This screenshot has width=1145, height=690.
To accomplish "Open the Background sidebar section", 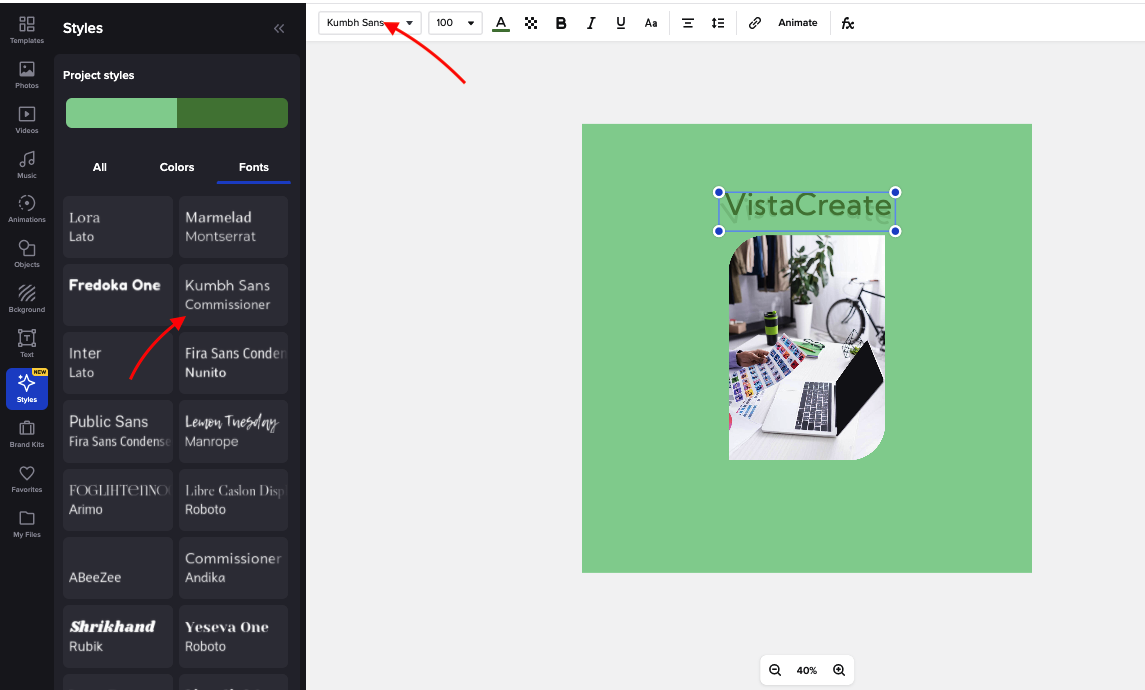I will coord(27,299).
